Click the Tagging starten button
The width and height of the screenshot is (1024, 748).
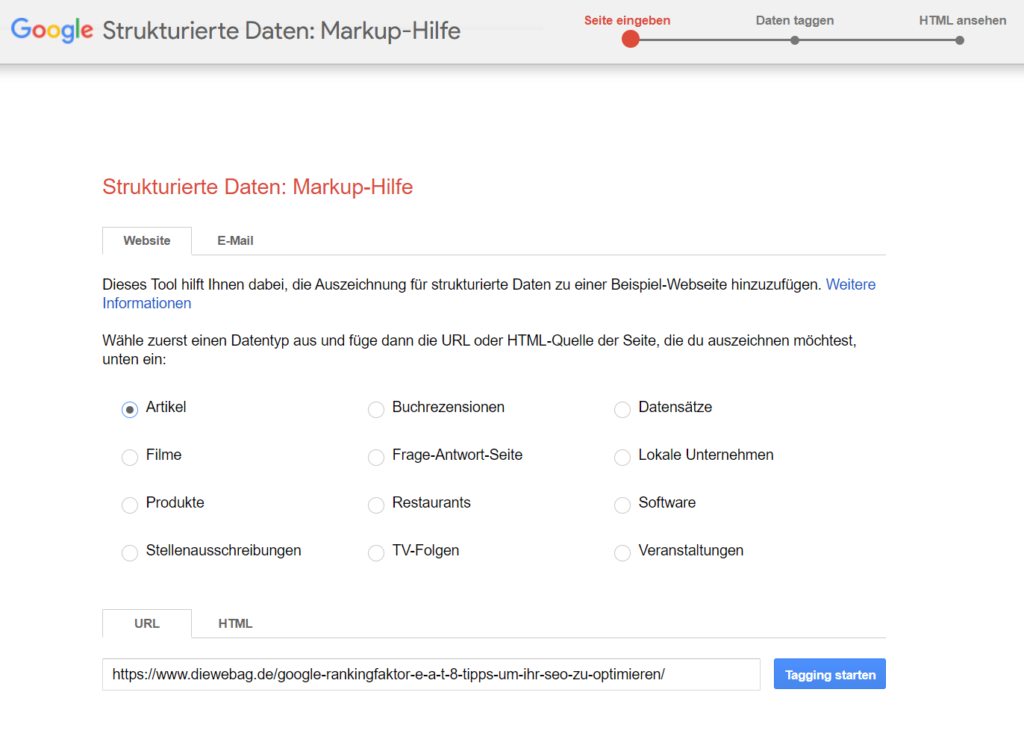829,674
